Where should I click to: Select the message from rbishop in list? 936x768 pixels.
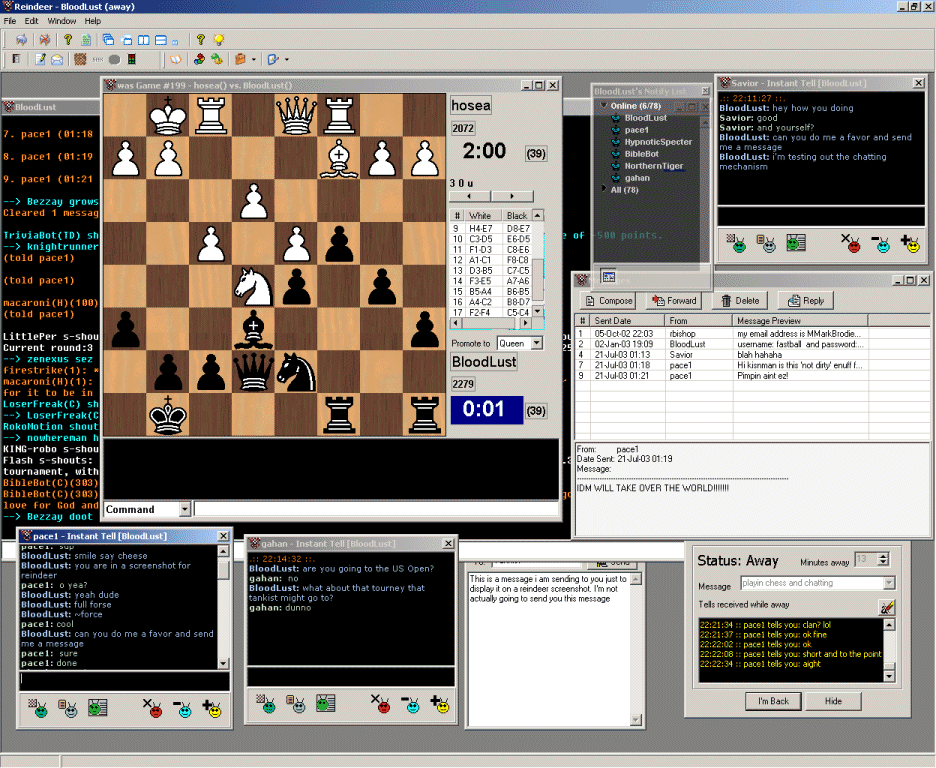pyautogui.click(x=686, y=333)
